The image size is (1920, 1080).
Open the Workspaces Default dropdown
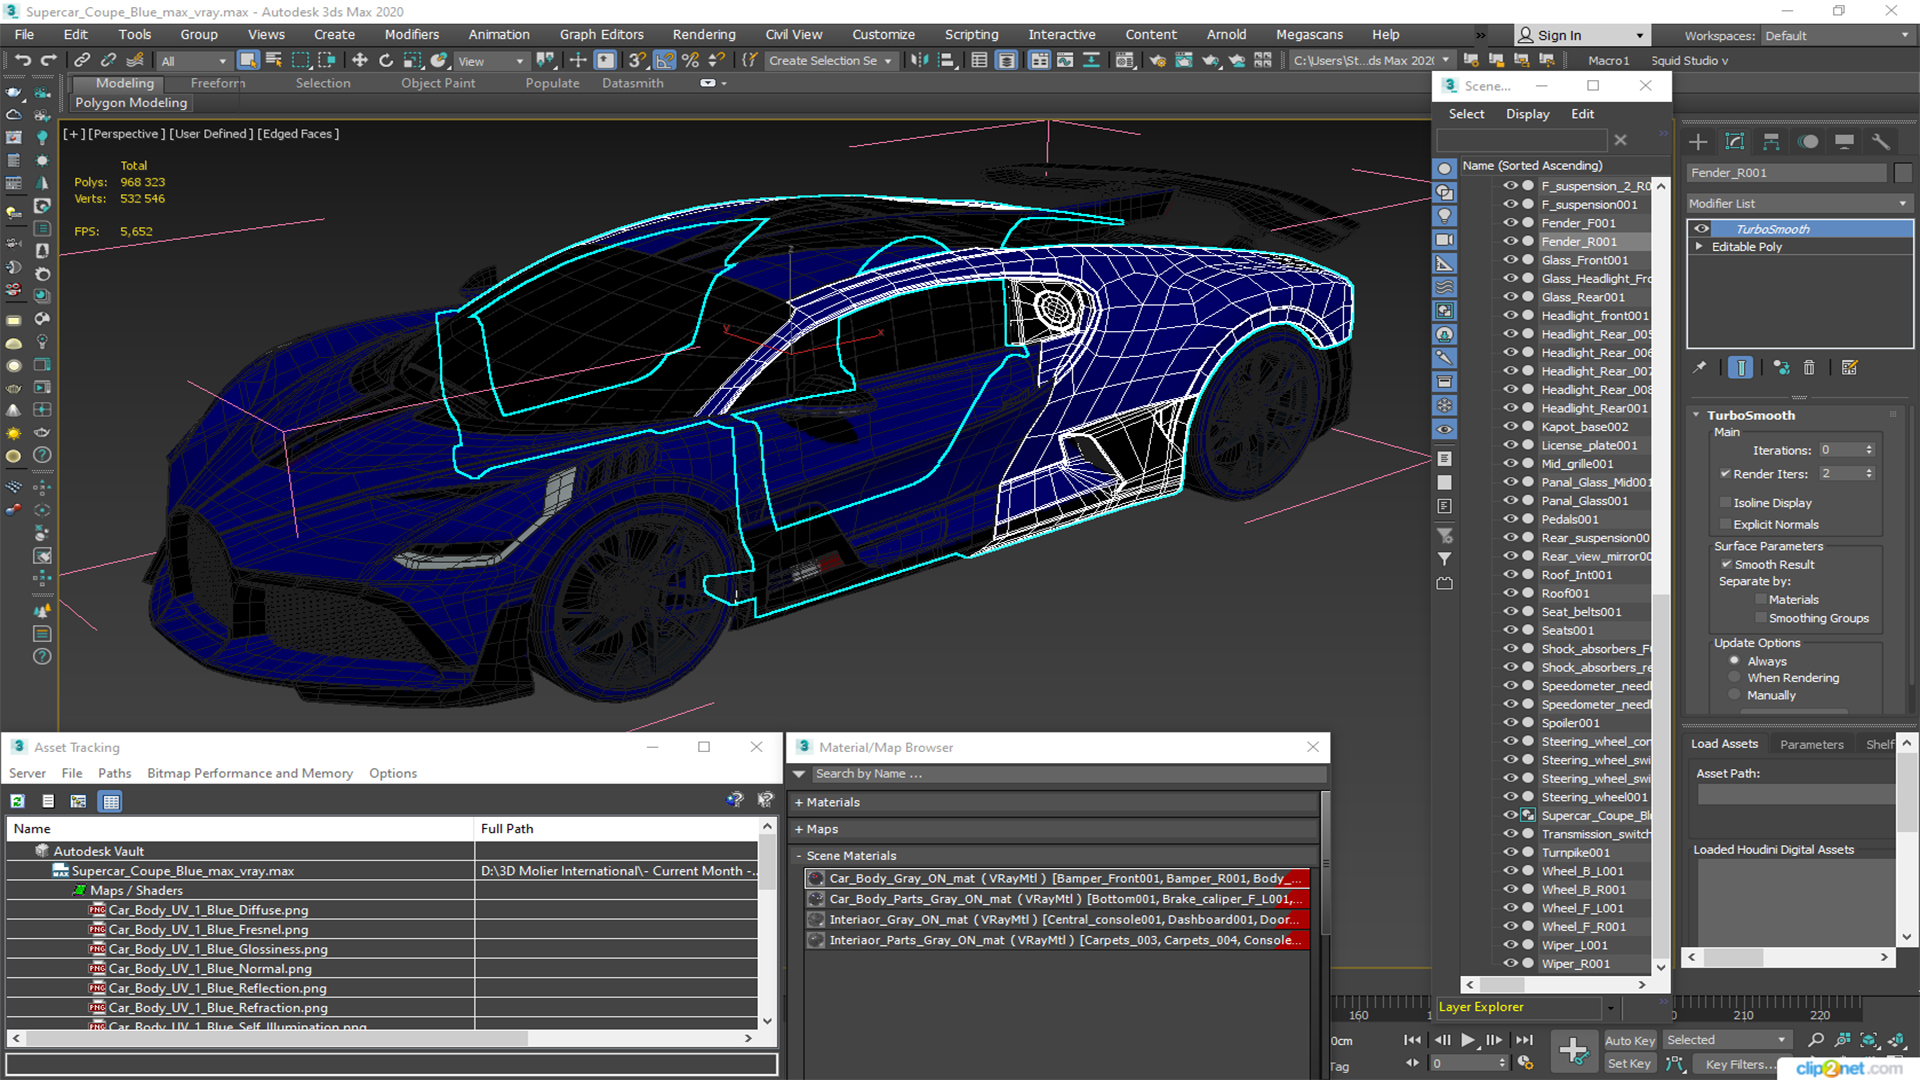click(1836, 35)
